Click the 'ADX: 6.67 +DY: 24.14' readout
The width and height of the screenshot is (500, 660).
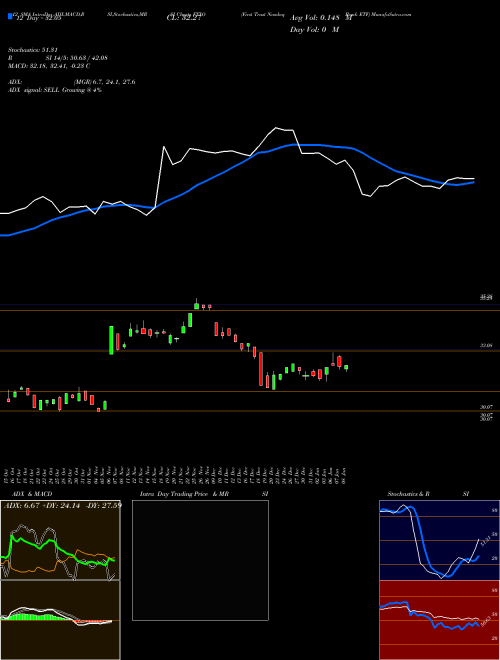point(42,506)
